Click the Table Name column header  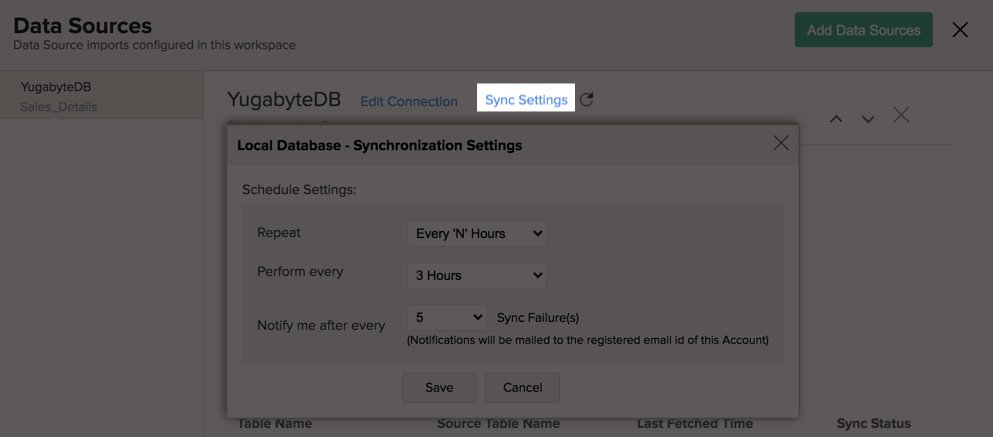275,424
